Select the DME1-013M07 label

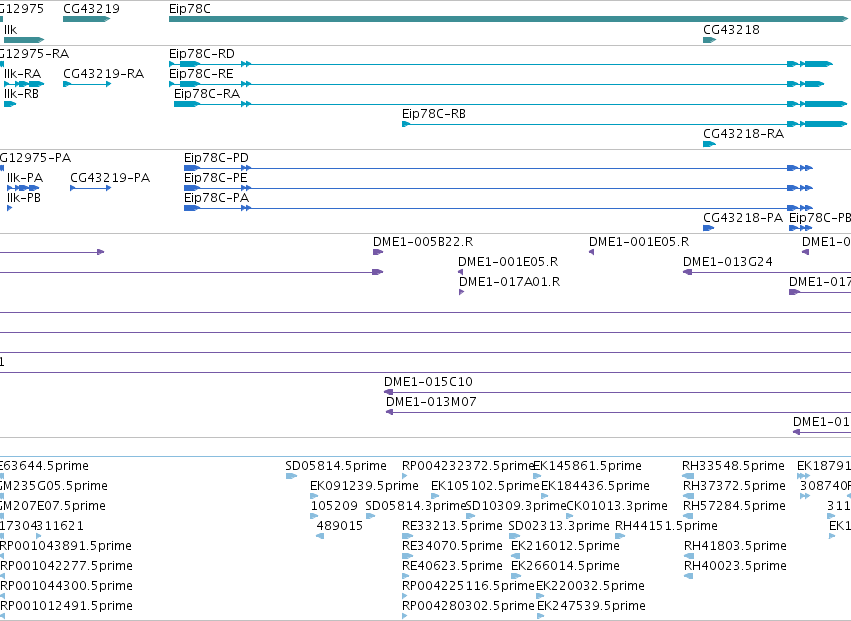point(431,402)
